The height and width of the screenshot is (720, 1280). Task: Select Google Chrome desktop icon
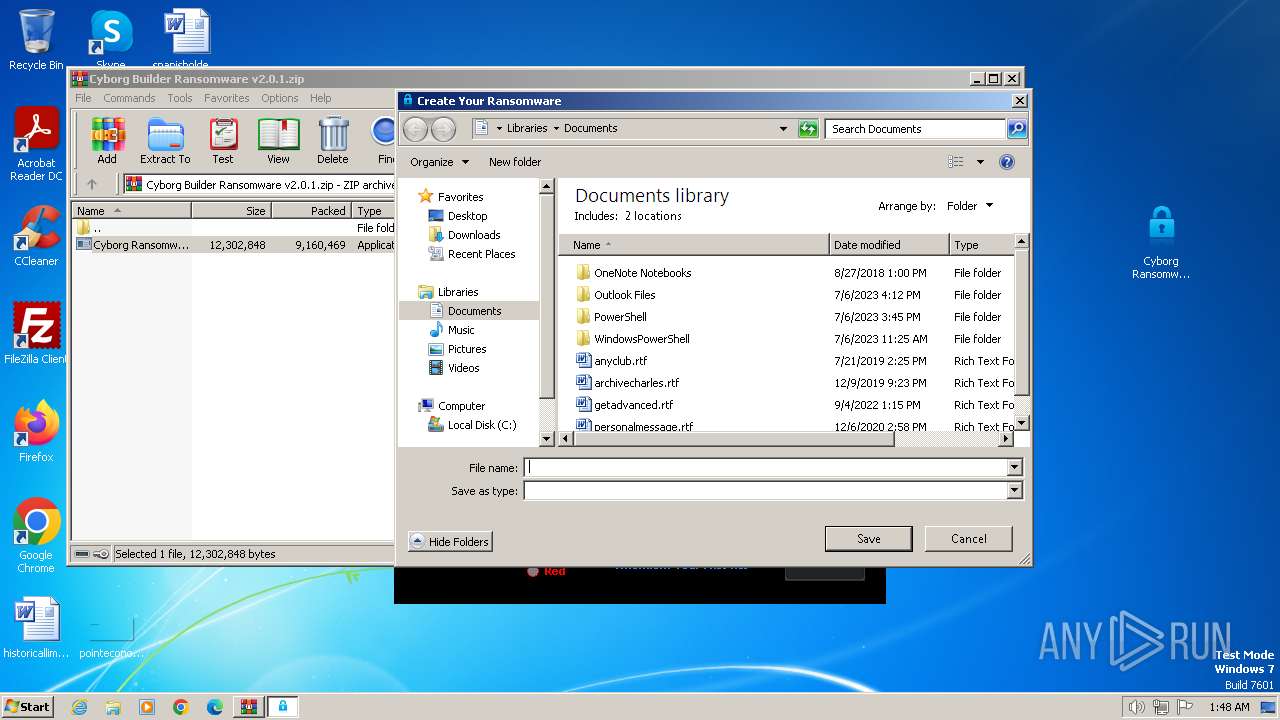click(36, 536)
